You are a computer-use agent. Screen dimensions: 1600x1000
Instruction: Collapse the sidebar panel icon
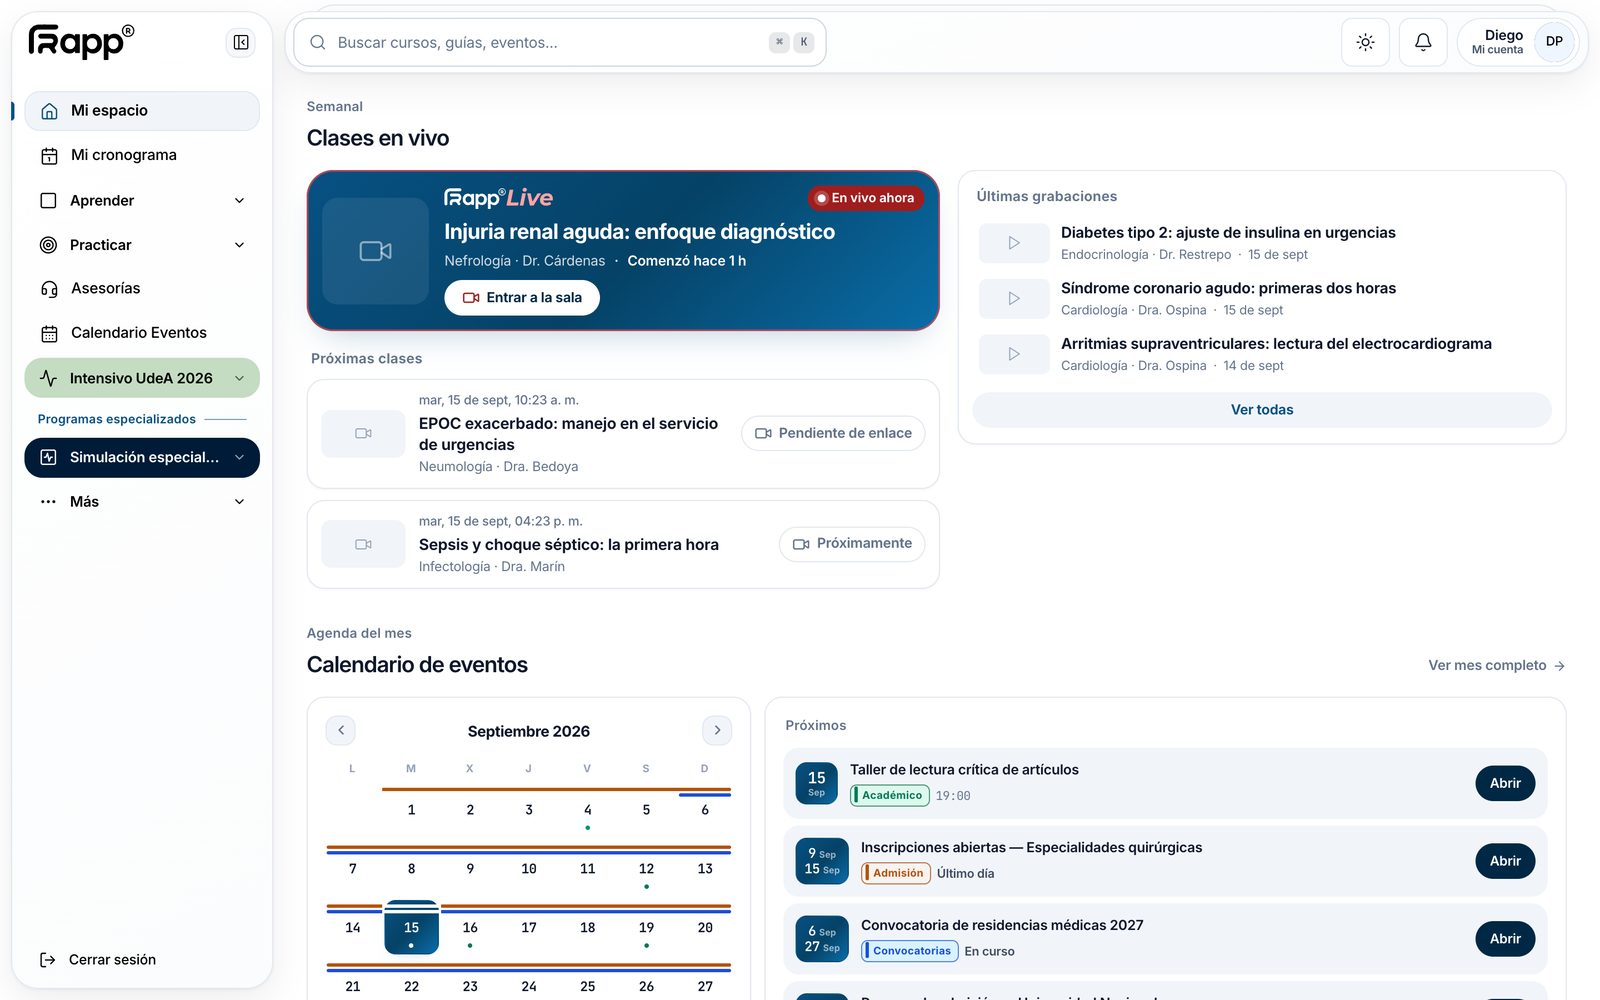point(241,42)
